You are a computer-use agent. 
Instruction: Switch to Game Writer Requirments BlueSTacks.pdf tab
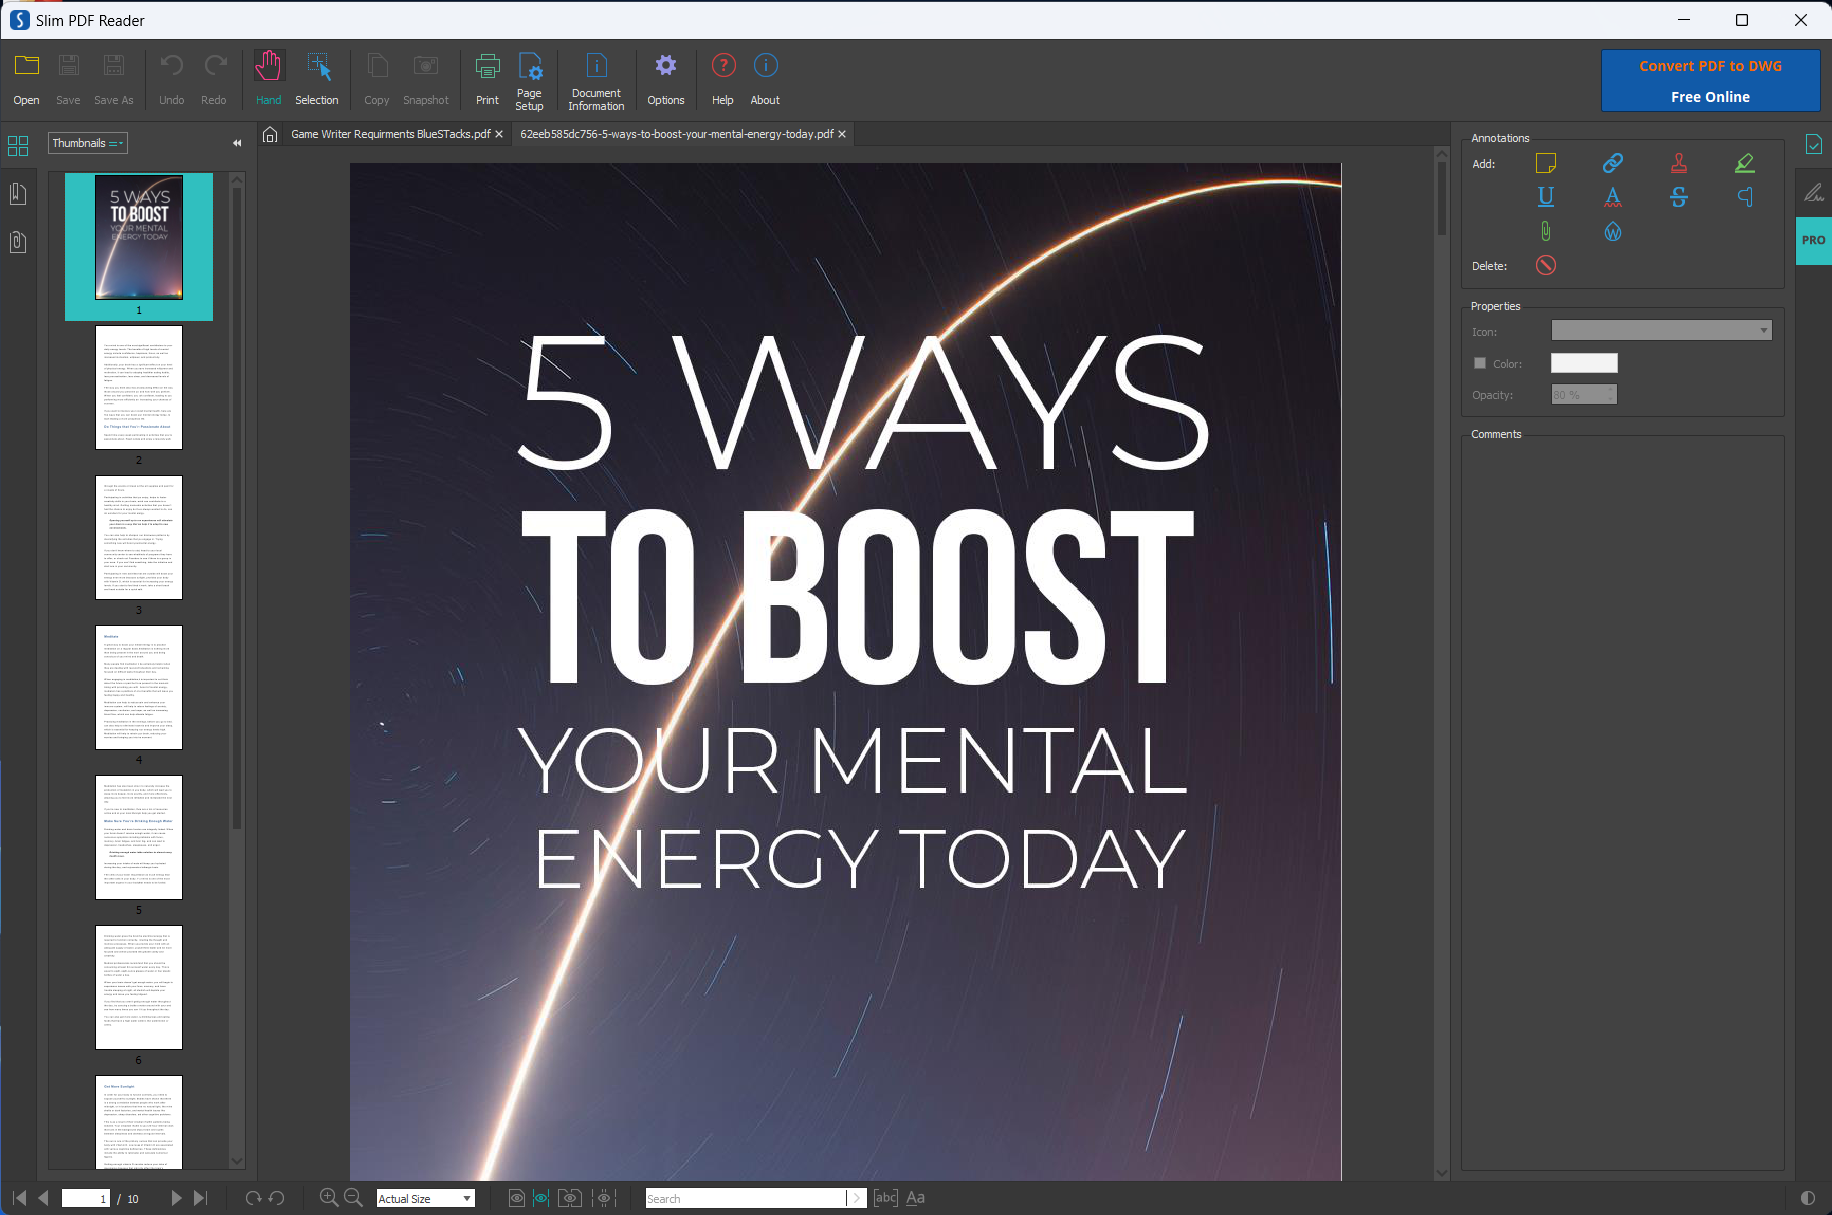pyautogui.click(x=390, y=134)
